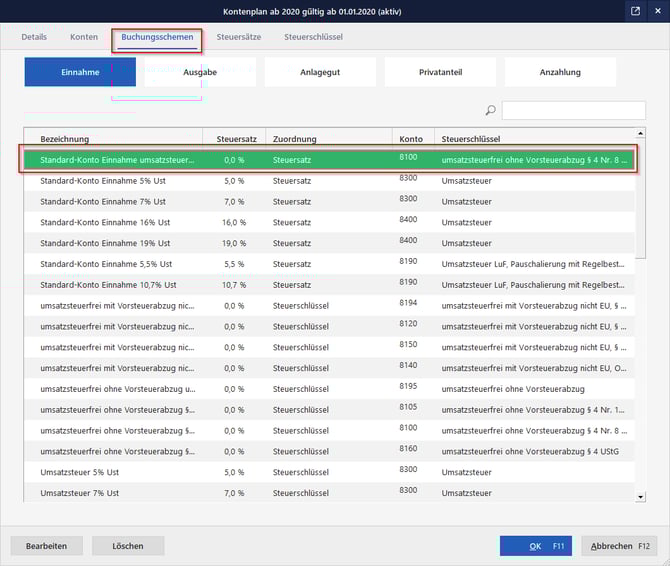Click the scroll down arrow of the table

point(640,497)
